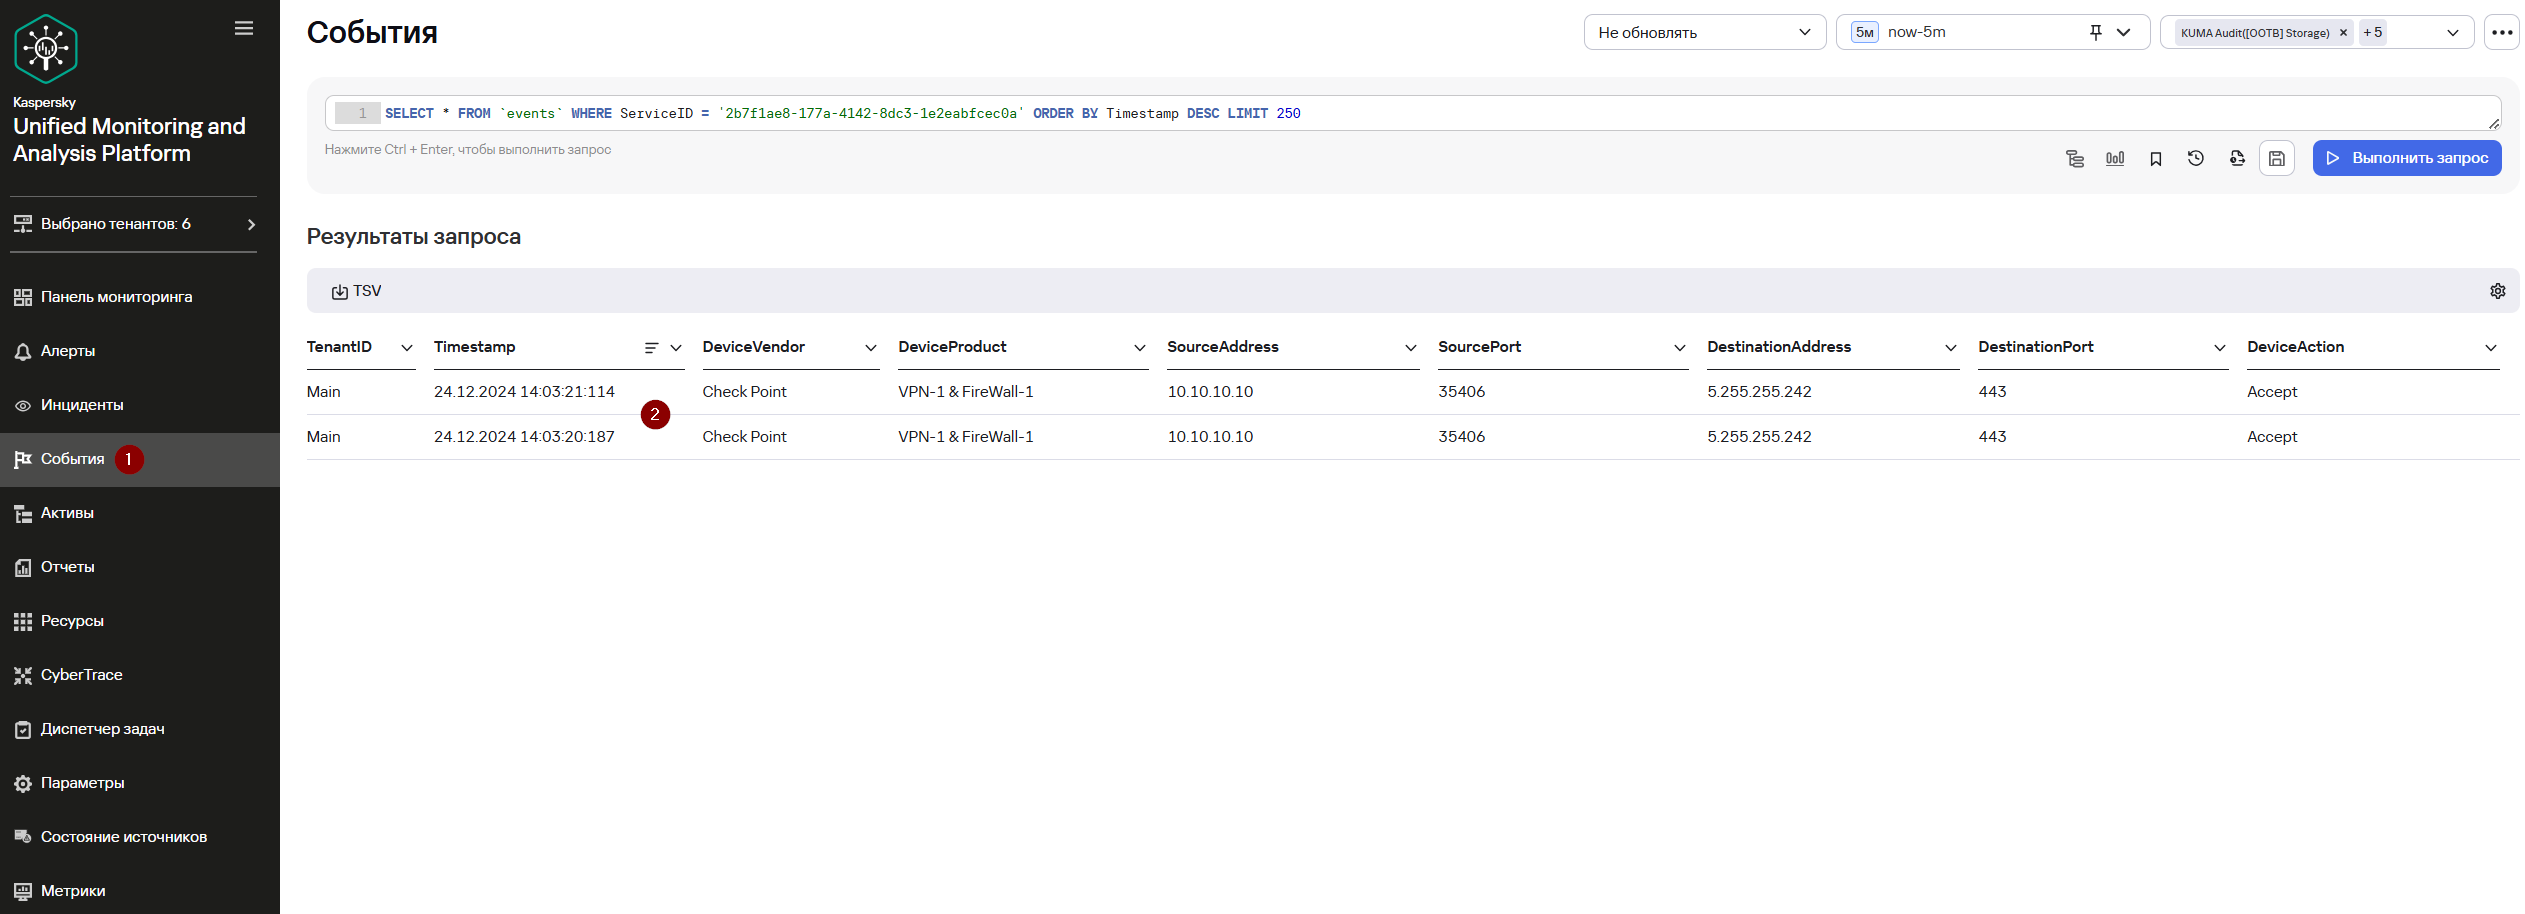Expand the Выбрано тенантов: 6 selector
The image size is (2525, 914).
tap(134, 224)
